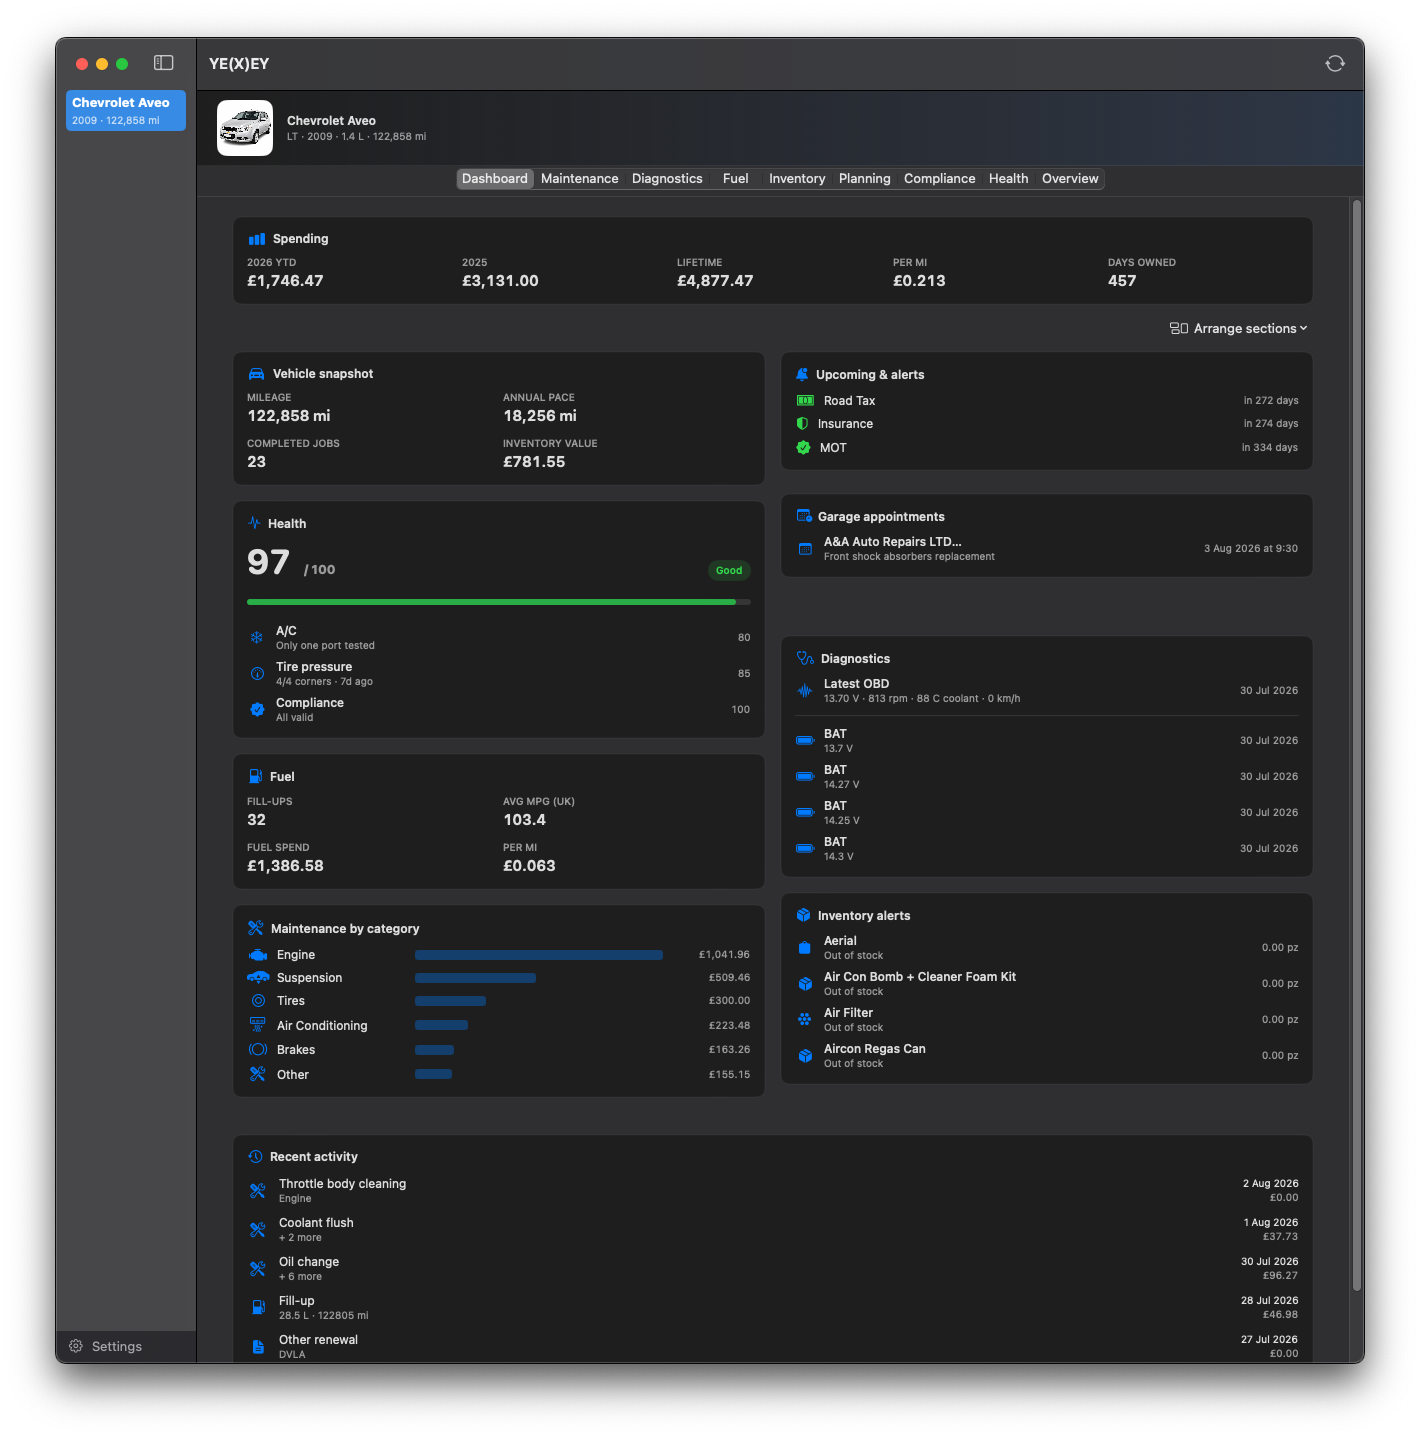Viewport: 1420px width, 1437px height.
Task: Click the sync refresh icon
Action: coord(1335,63)
